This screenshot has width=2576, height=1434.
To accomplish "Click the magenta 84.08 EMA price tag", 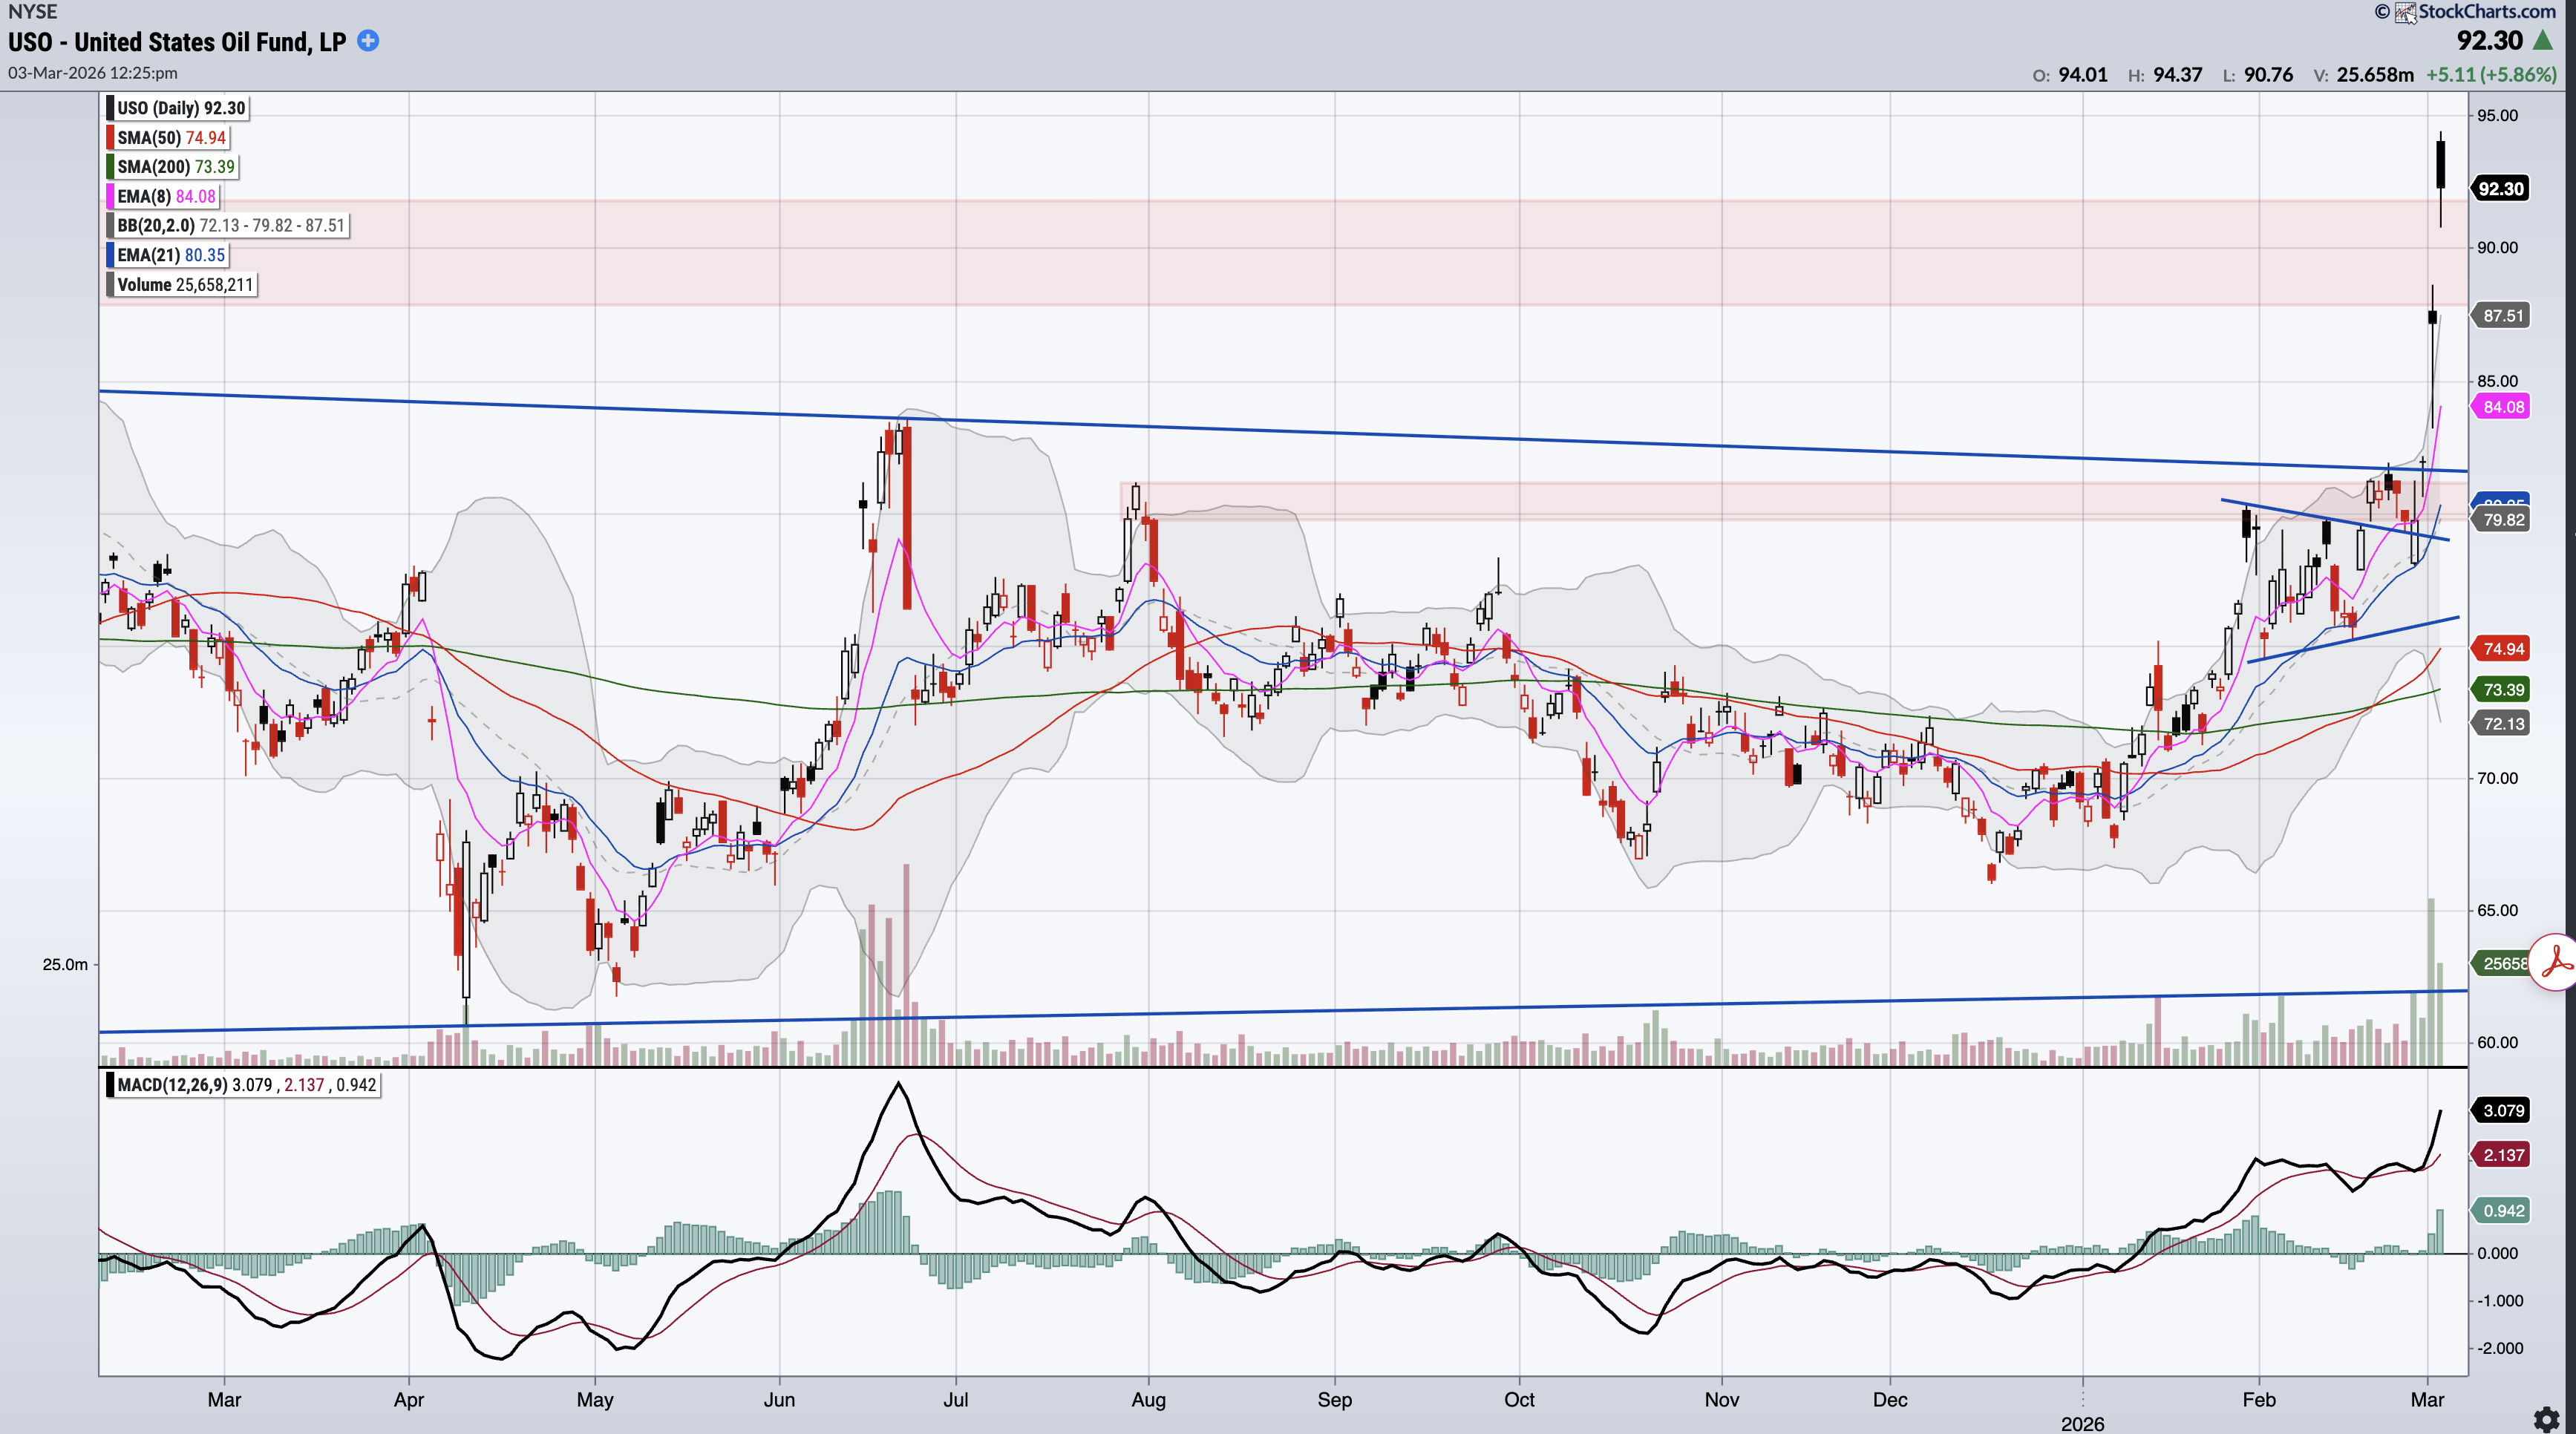I will pyautogui.click(x=2503, y=407).
